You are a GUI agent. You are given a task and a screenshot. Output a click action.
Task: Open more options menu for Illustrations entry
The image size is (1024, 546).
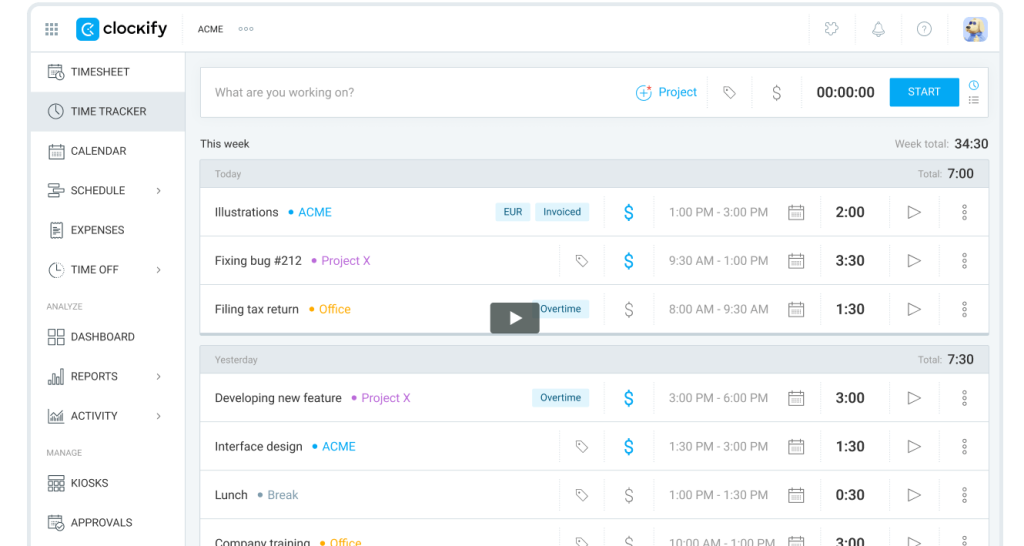tap(964, 212)
